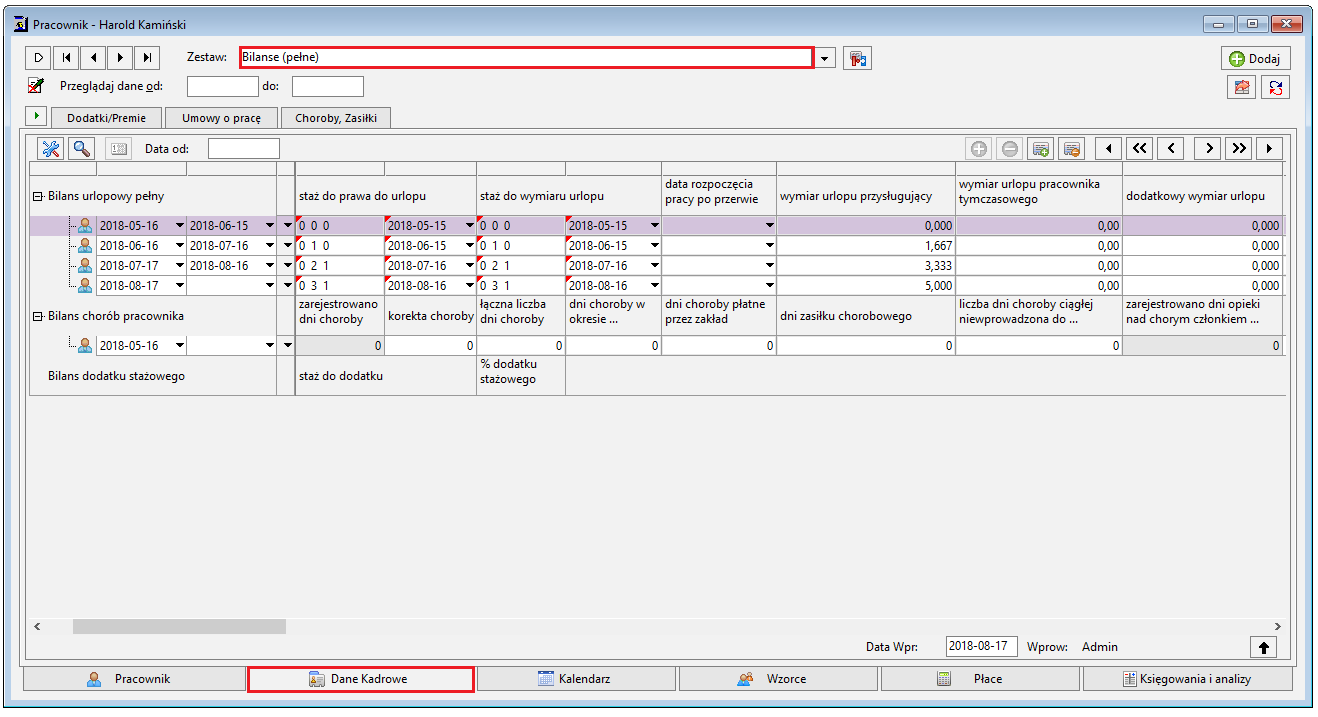Click the icon right of Zestaw dropdown
The image size is (1318, 717).
[857, 58]
